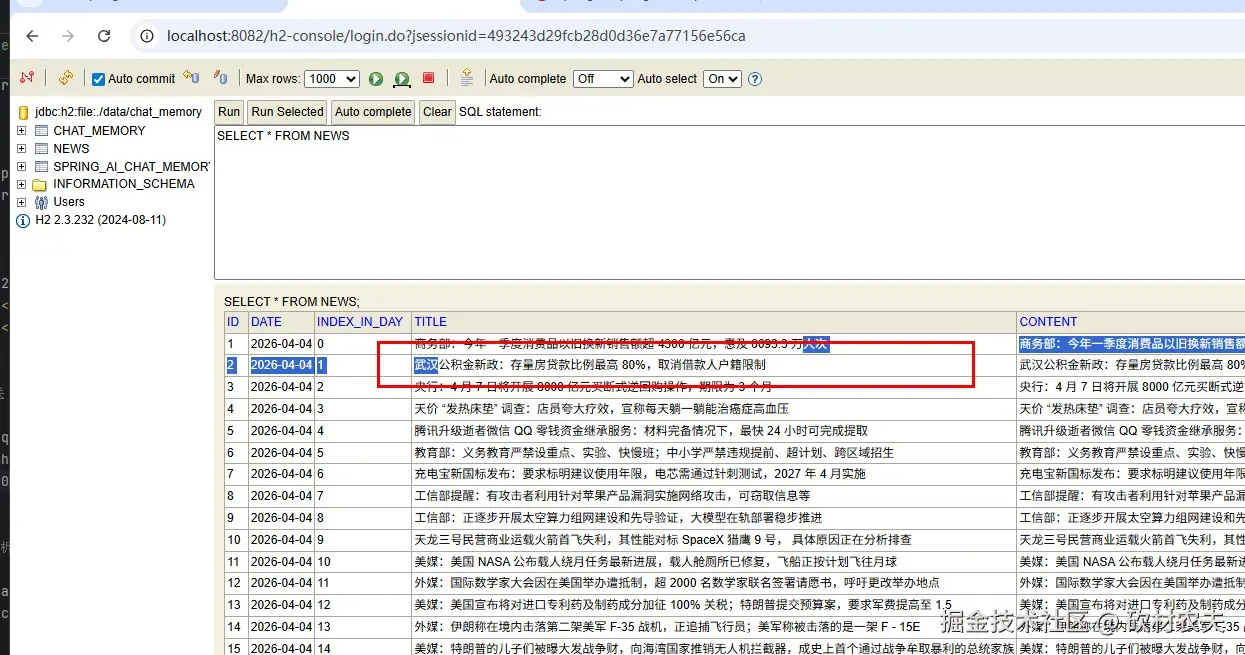Click the browser Forward arrow
Screen dimensions: 1245x655
click(68, 36)
